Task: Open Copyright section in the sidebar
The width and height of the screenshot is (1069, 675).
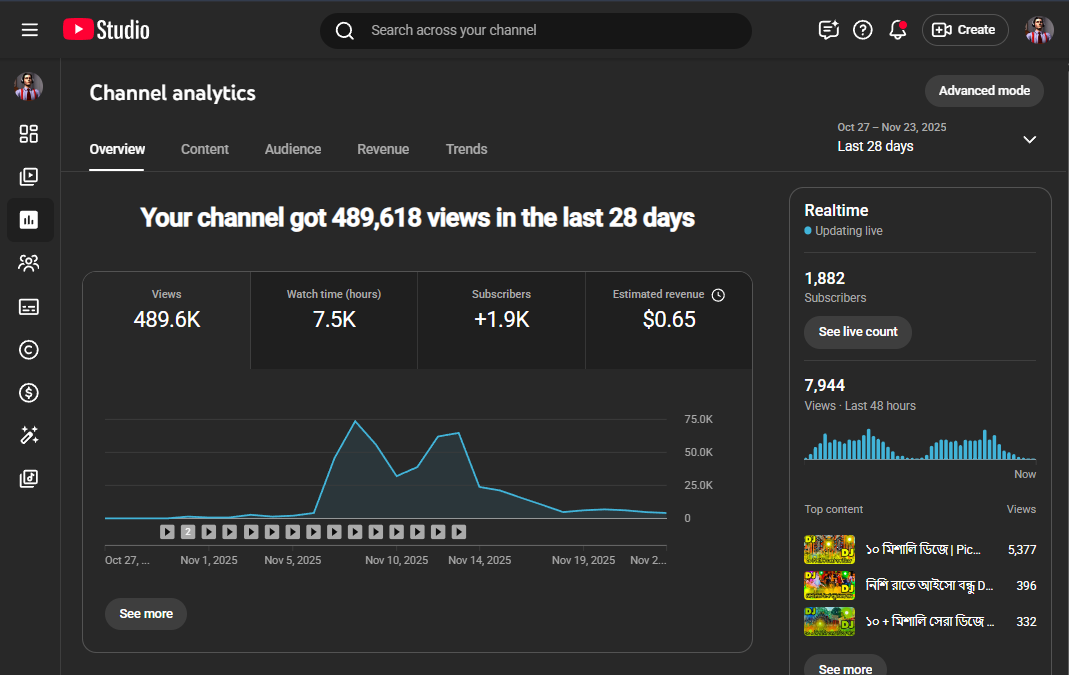Action: coord(29,350)
